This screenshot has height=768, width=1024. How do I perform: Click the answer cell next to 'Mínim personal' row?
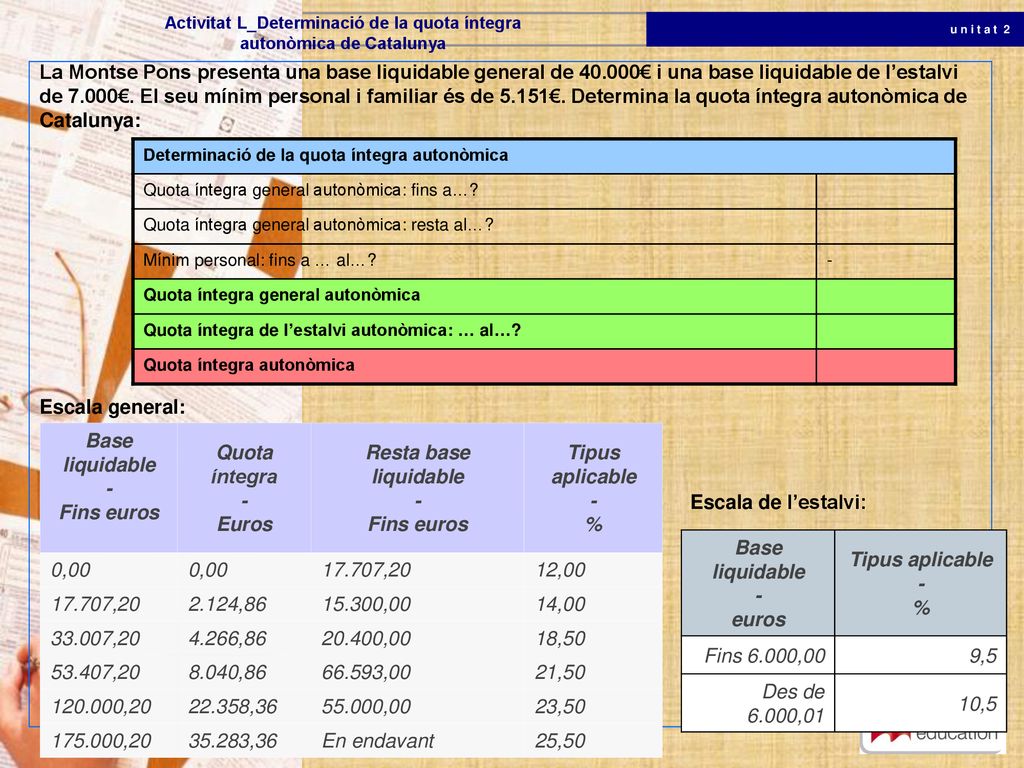(x=886, y=261)
